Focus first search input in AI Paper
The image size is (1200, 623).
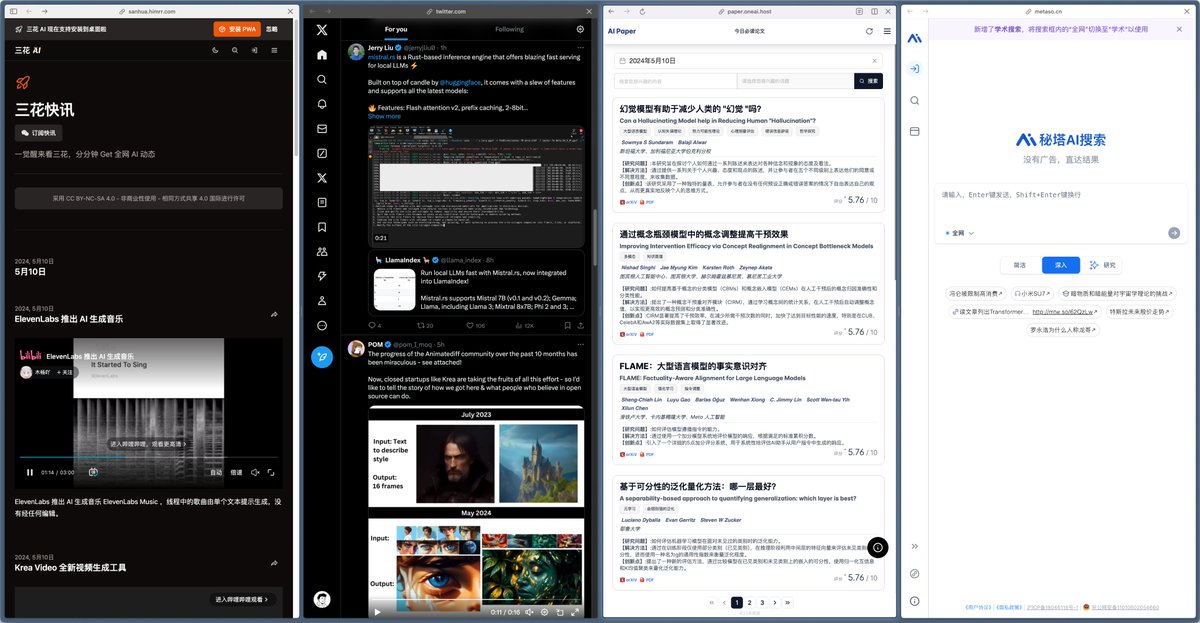pos(675,81)
